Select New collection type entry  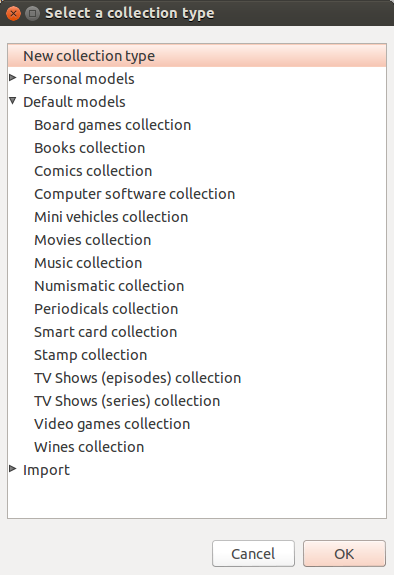click(x=197, y=56)
